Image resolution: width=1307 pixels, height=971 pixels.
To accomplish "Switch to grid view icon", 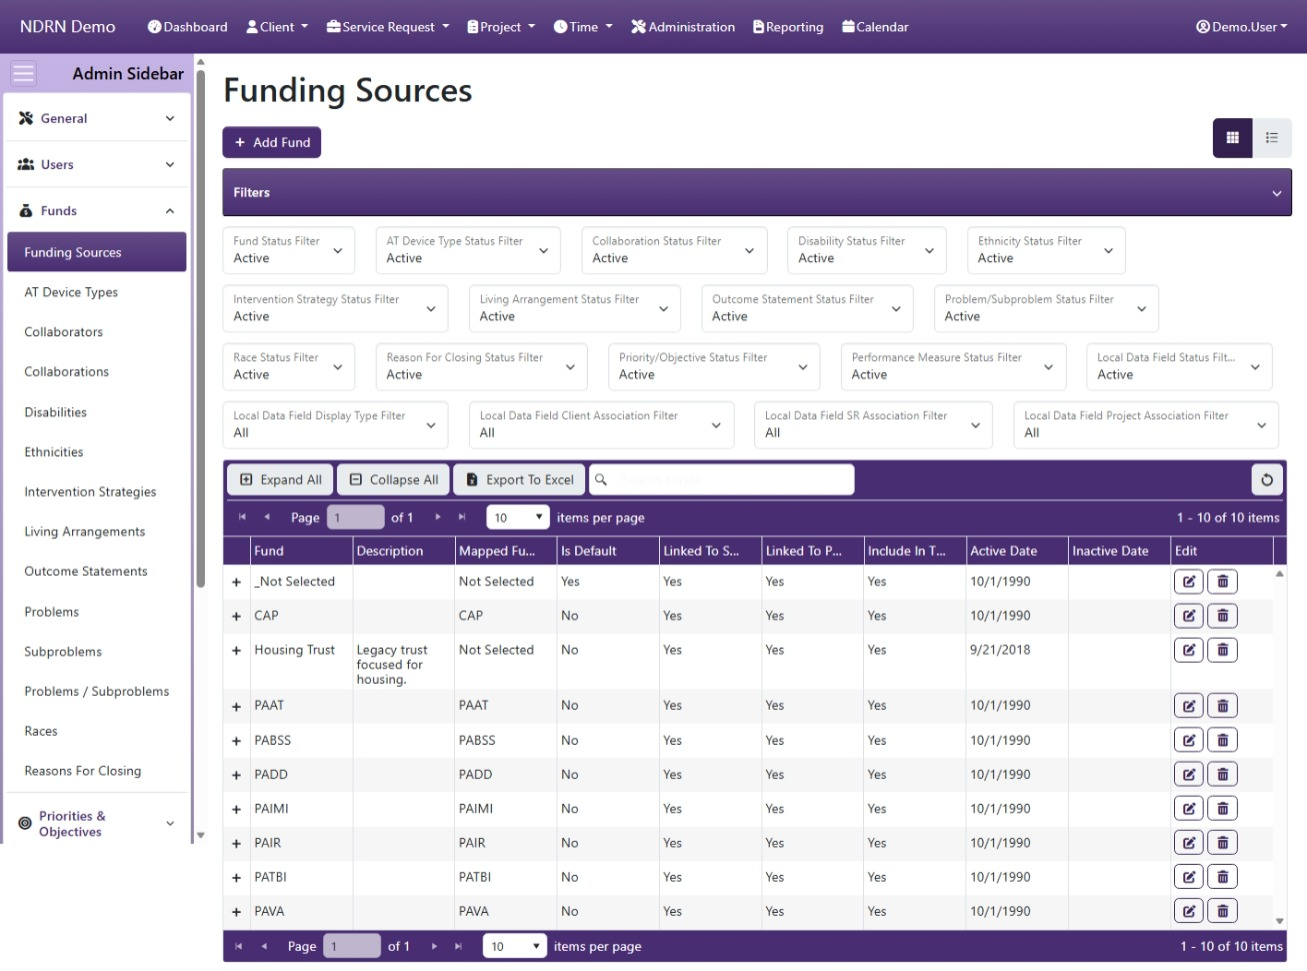I will (1232, 138).
